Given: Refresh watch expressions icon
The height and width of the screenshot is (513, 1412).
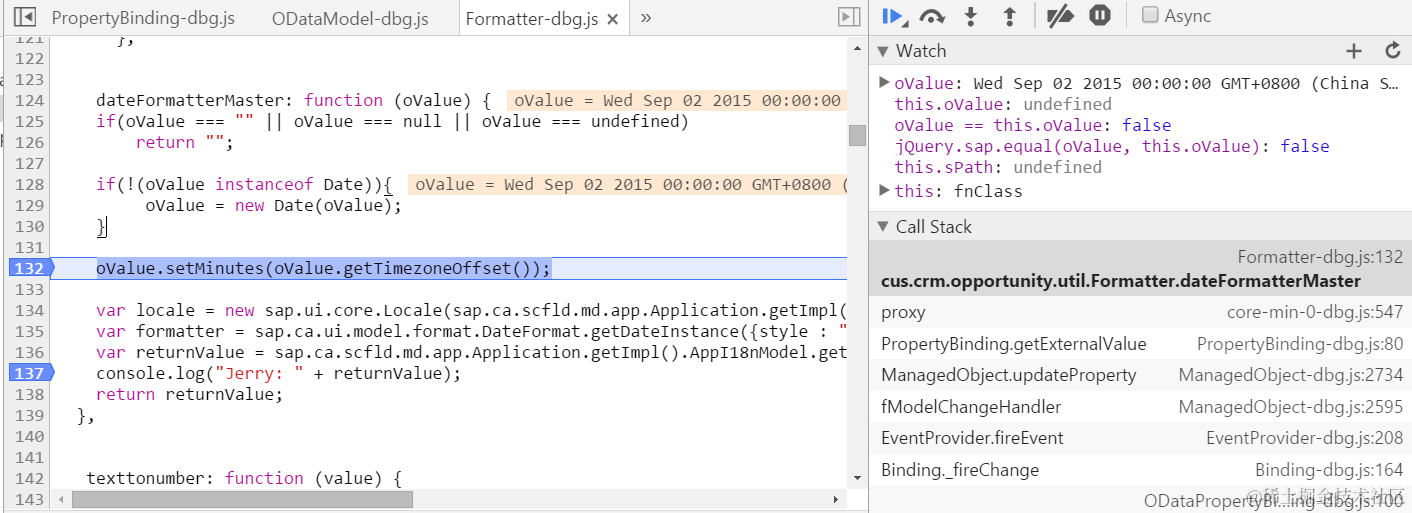Looking at the screenshot, I should click(x=1392, y=51).
